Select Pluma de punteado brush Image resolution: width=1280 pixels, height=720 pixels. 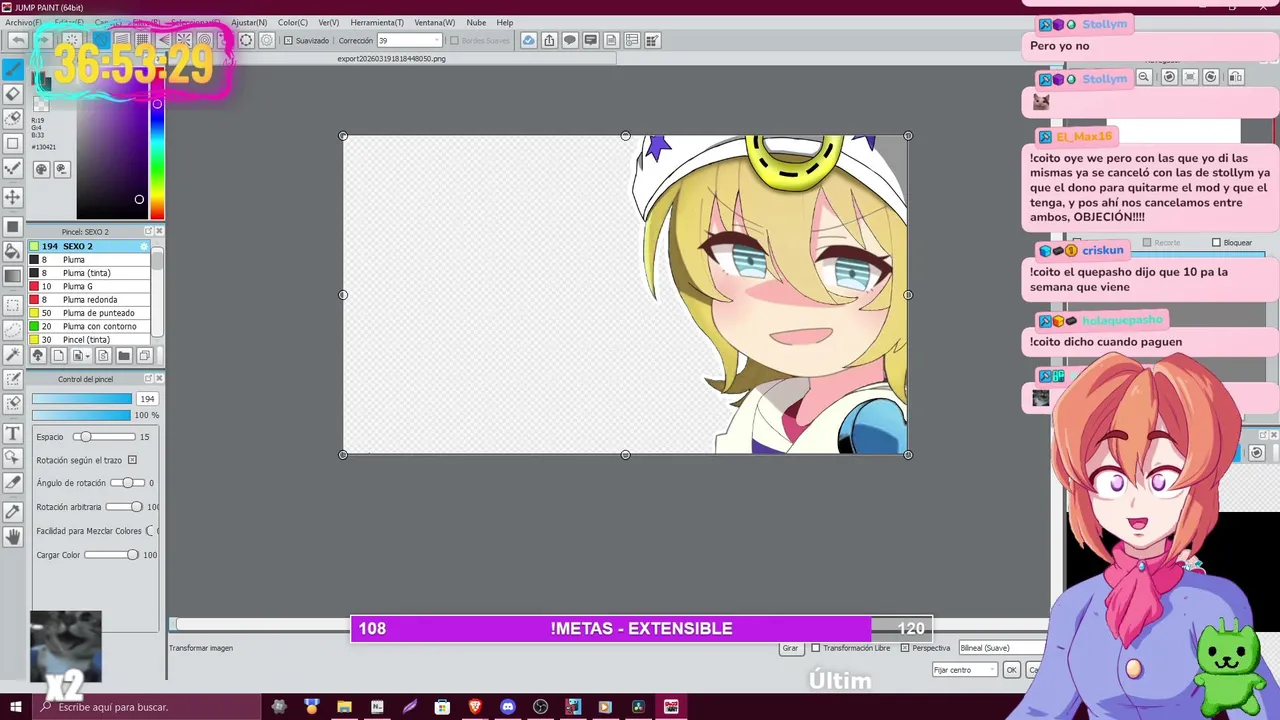coord(90,313)
